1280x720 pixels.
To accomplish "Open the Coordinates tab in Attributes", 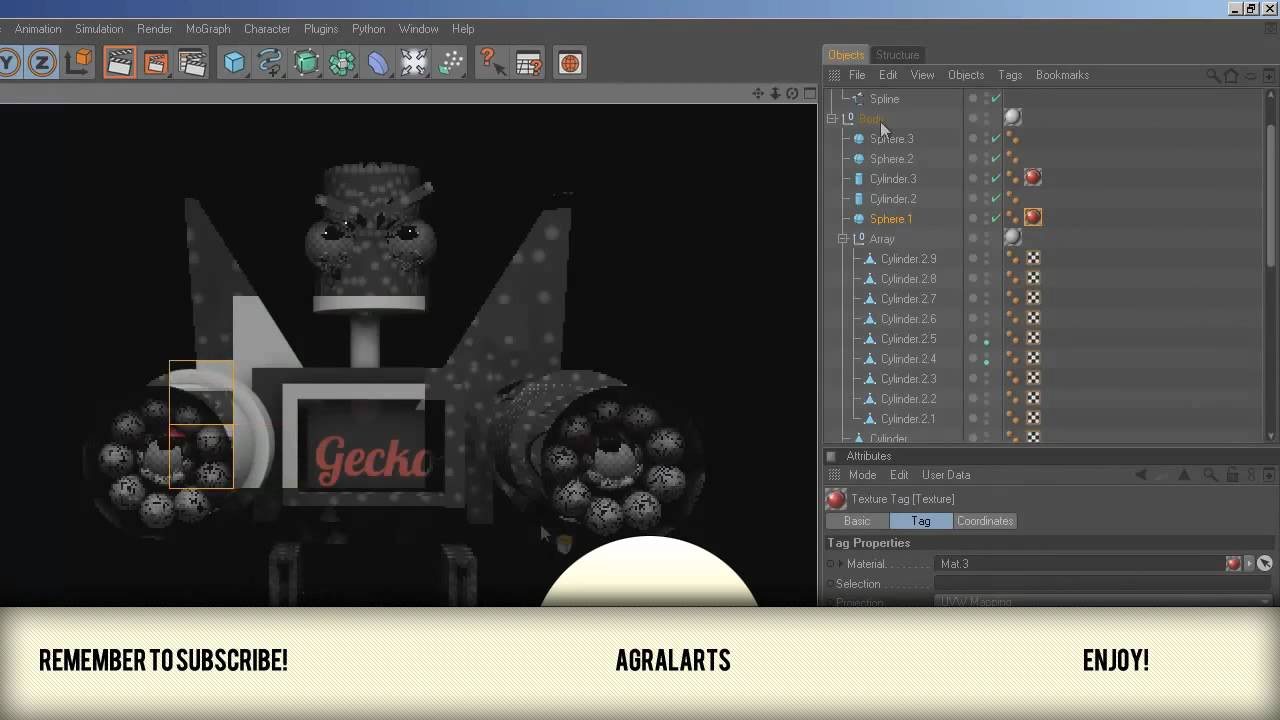I will 985,521.
